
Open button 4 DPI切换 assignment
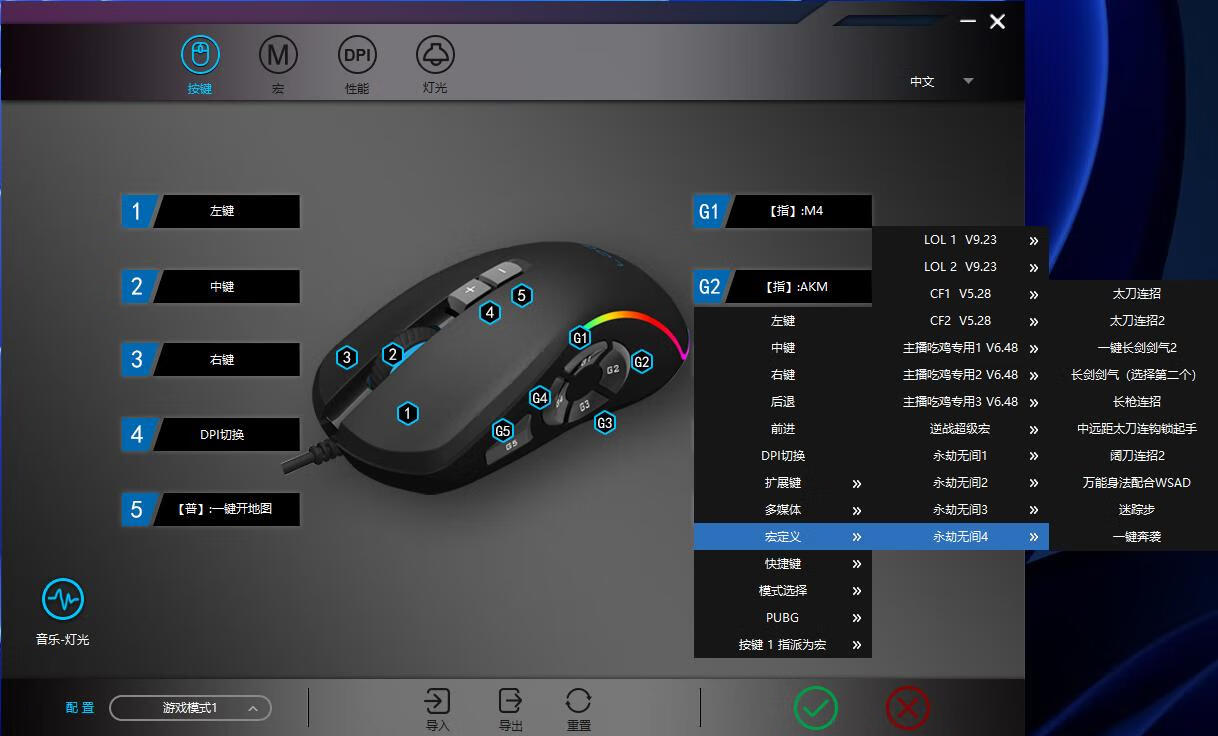210,435
